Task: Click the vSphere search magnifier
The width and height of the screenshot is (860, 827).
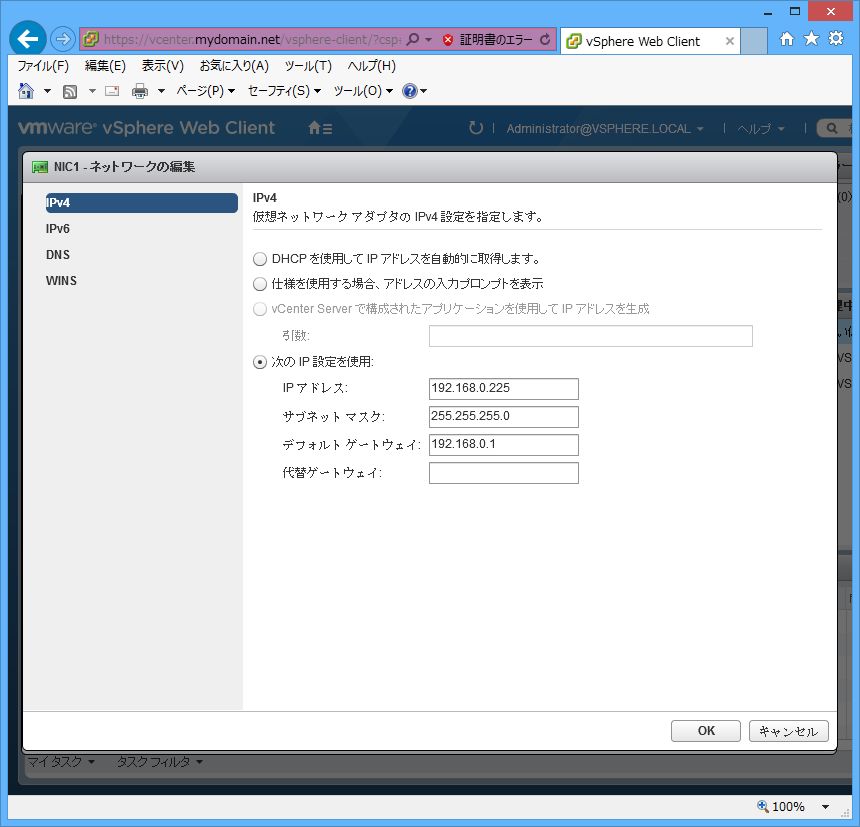Action: [x=831, y=128]
